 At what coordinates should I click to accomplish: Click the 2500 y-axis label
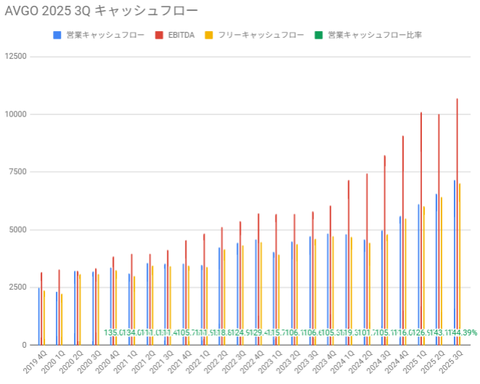(x=18, y=287)
